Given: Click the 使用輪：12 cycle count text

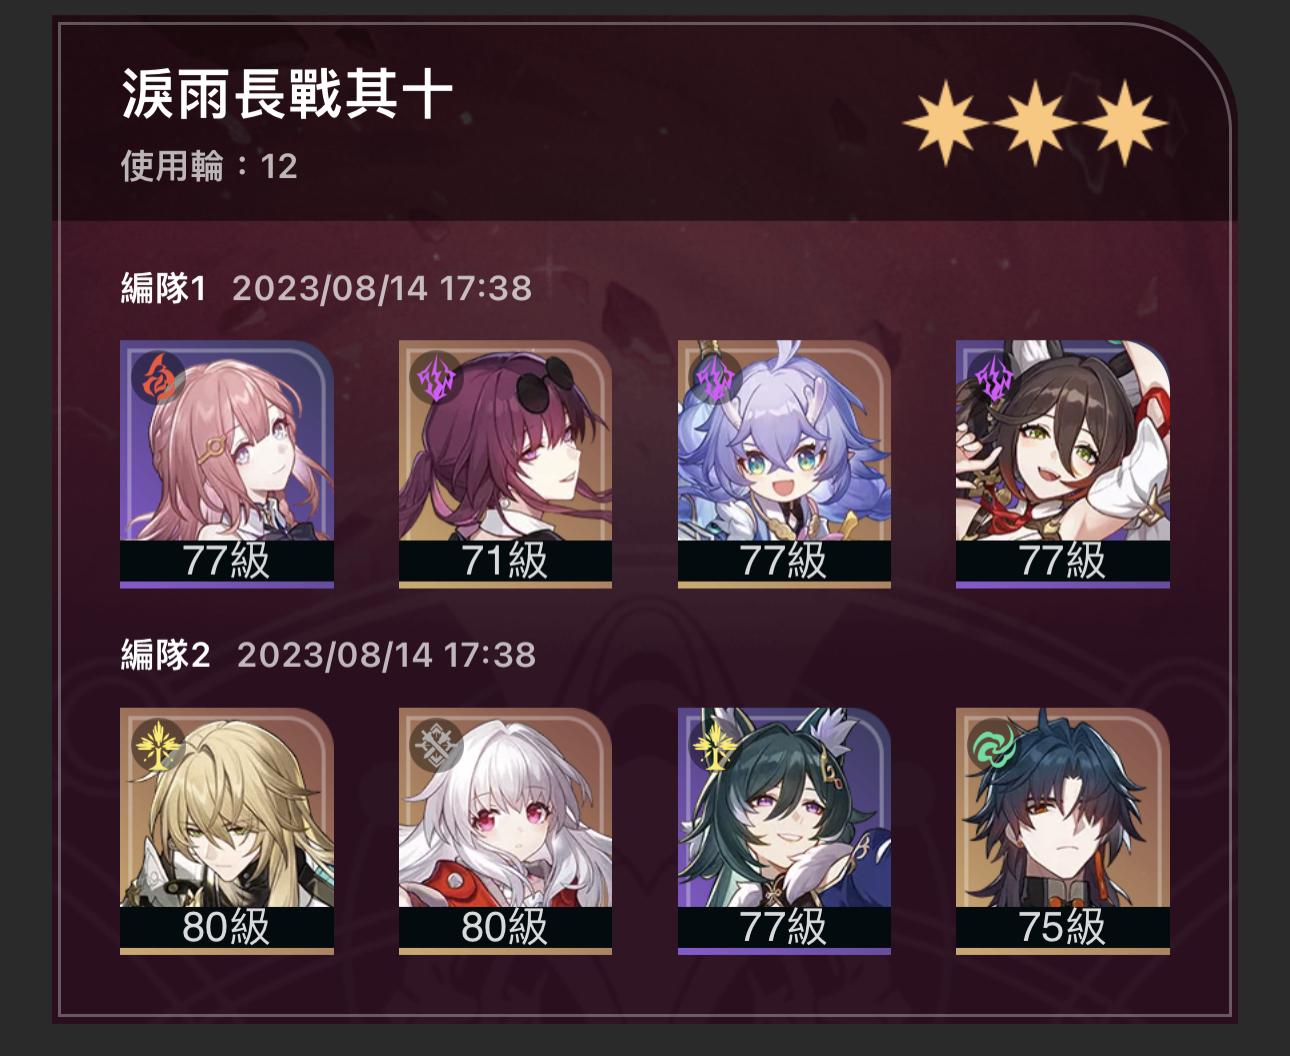Looking at the screenshot, I should (209, 166).
